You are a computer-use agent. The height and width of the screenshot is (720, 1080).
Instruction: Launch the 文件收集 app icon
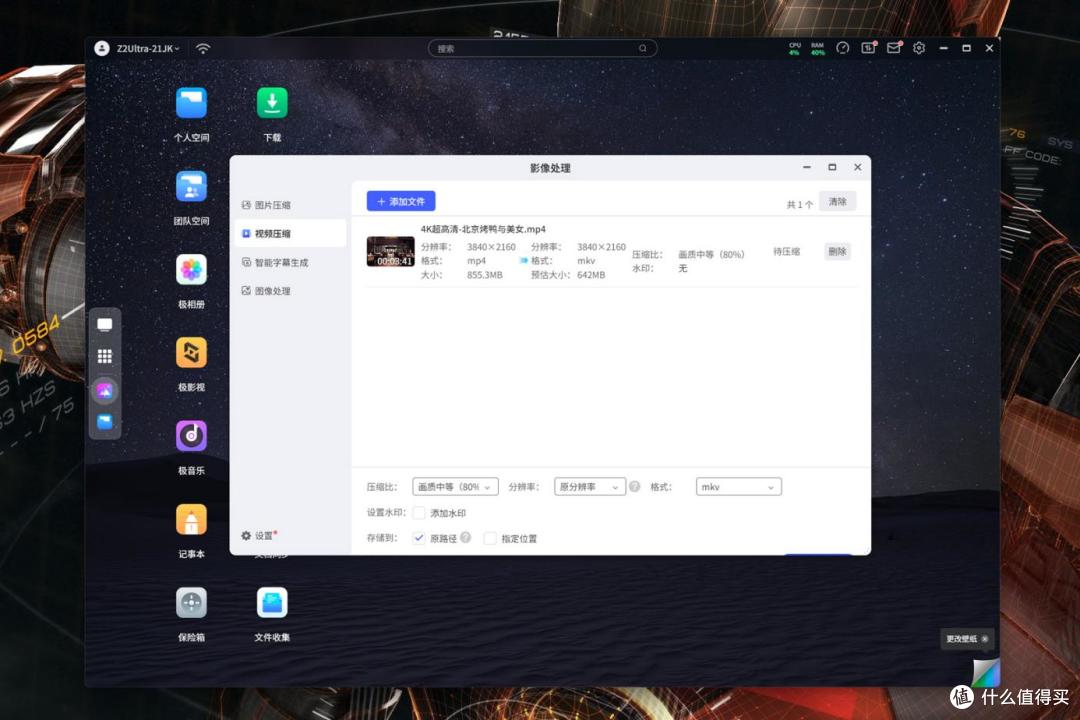(272, 604)
